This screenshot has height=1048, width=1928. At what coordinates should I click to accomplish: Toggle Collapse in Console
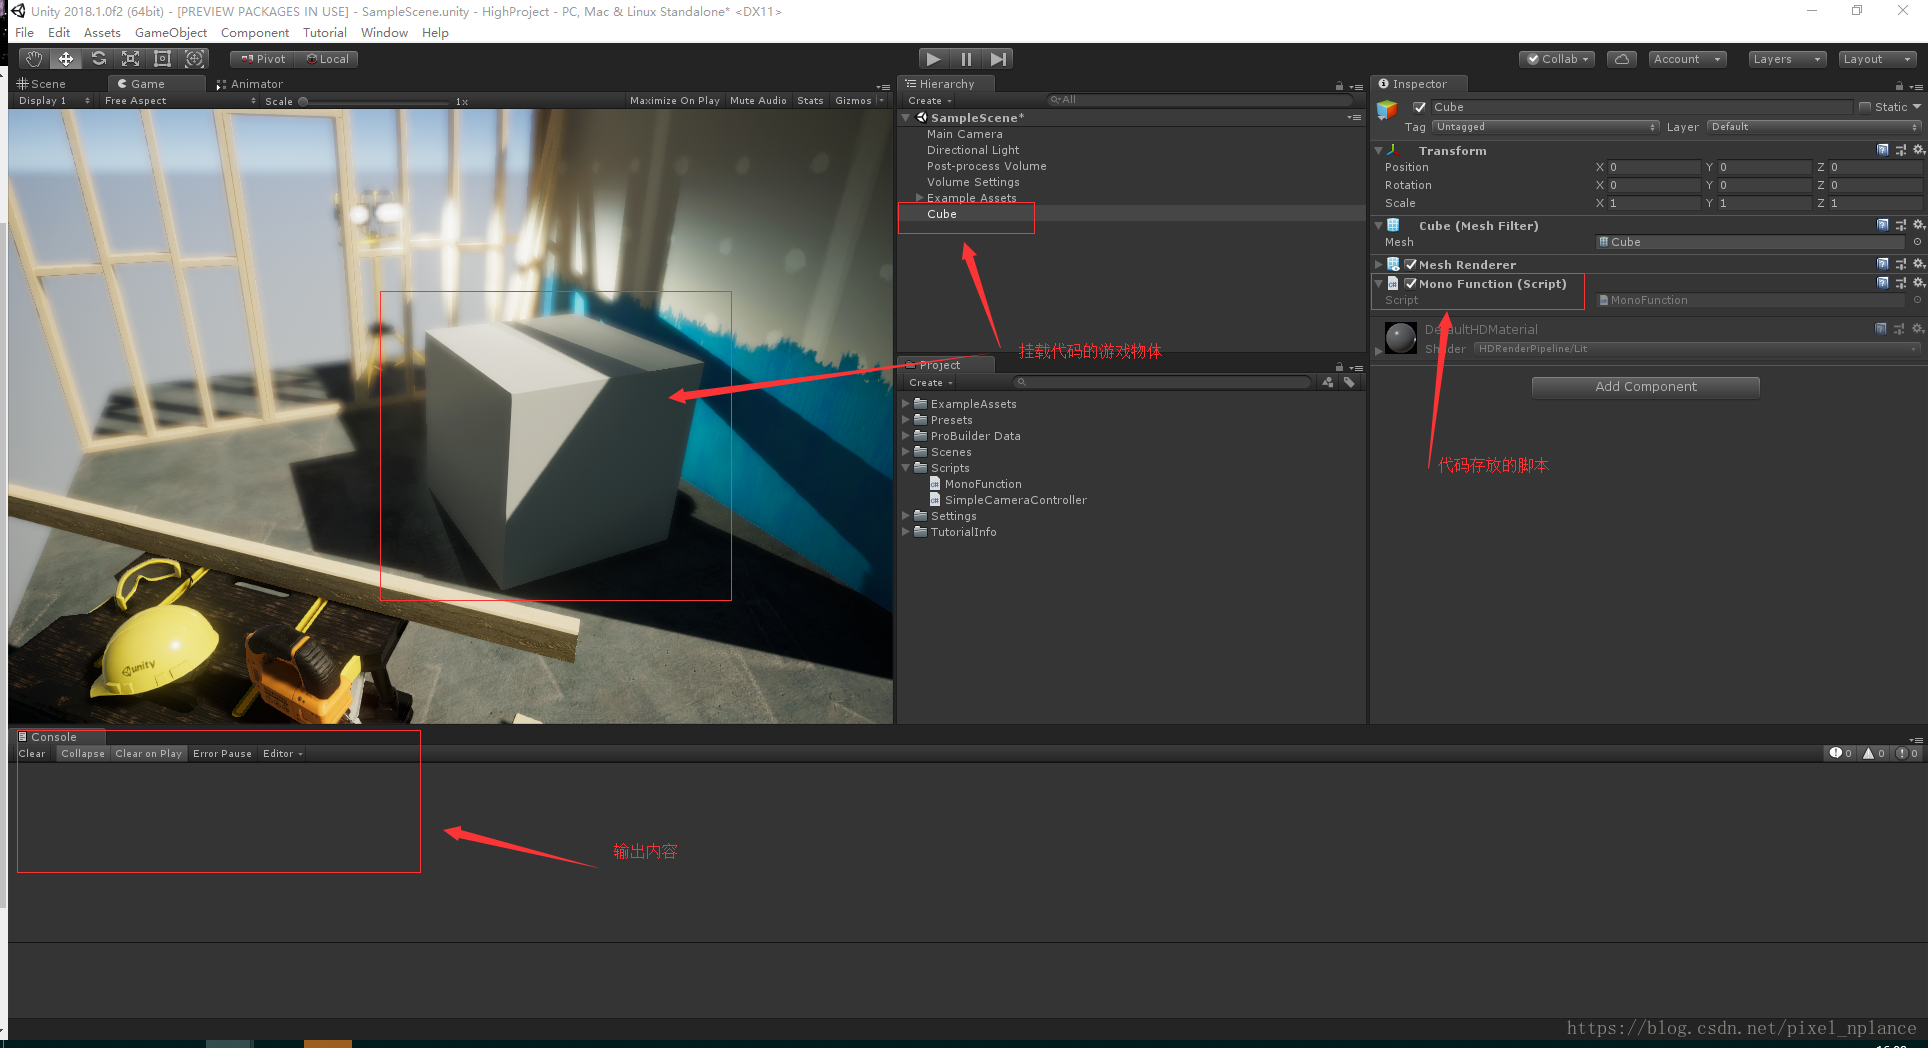(83, 754)
